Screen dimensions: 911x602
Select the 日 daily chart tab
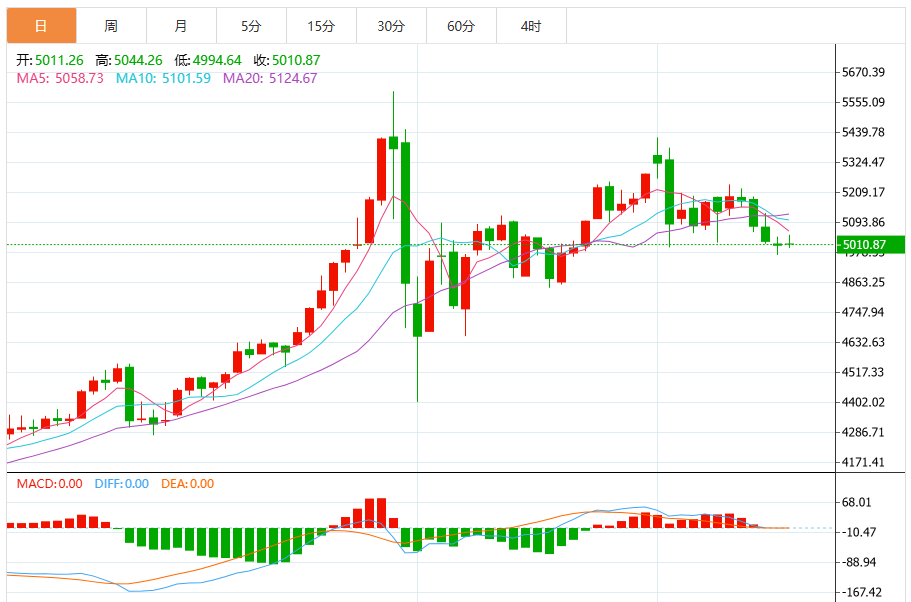pyautogui.click(x=41, y=26)
